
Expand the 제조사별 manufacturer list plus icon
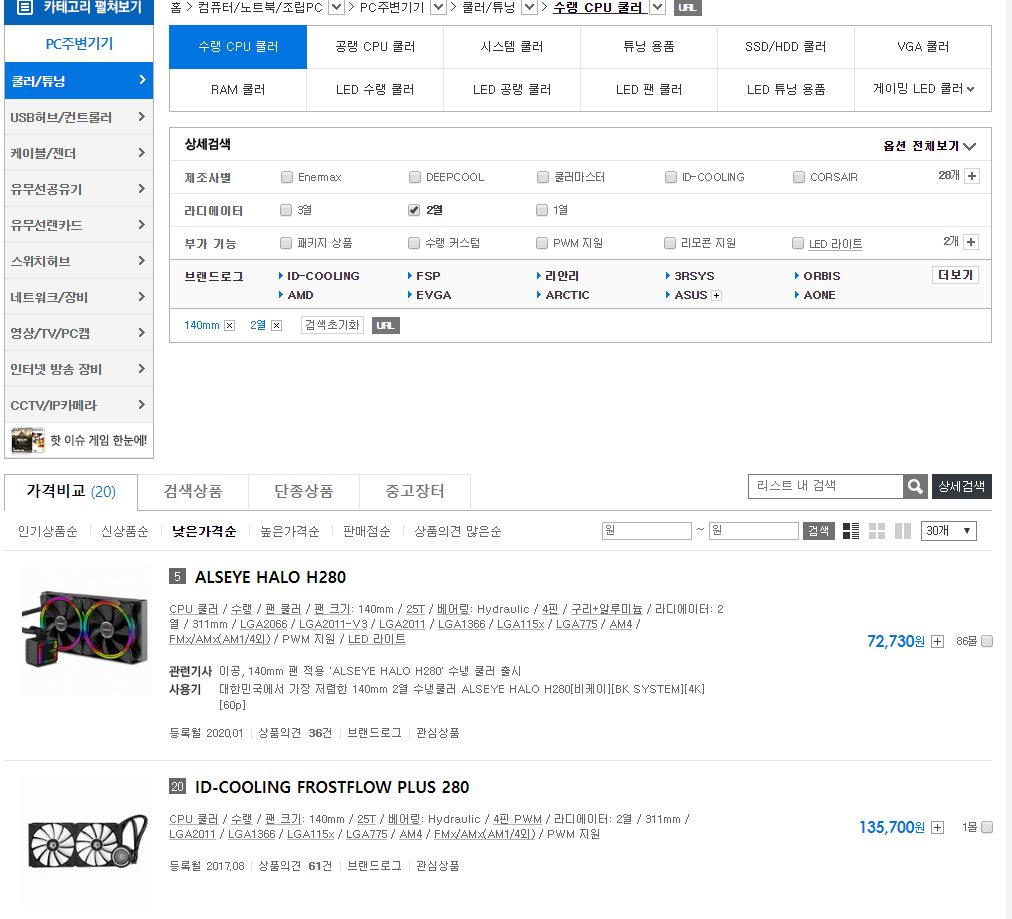pyautogui.click(x=972, y=176)
